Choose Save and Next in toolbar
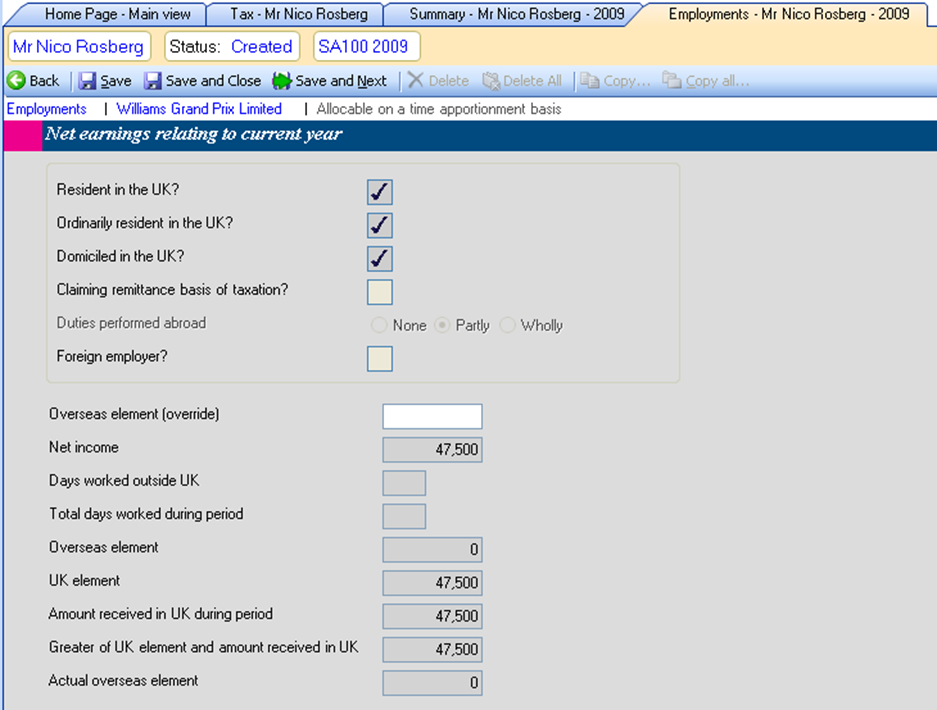This screenshot has width=937, height=710. click(x=341, y=81)
